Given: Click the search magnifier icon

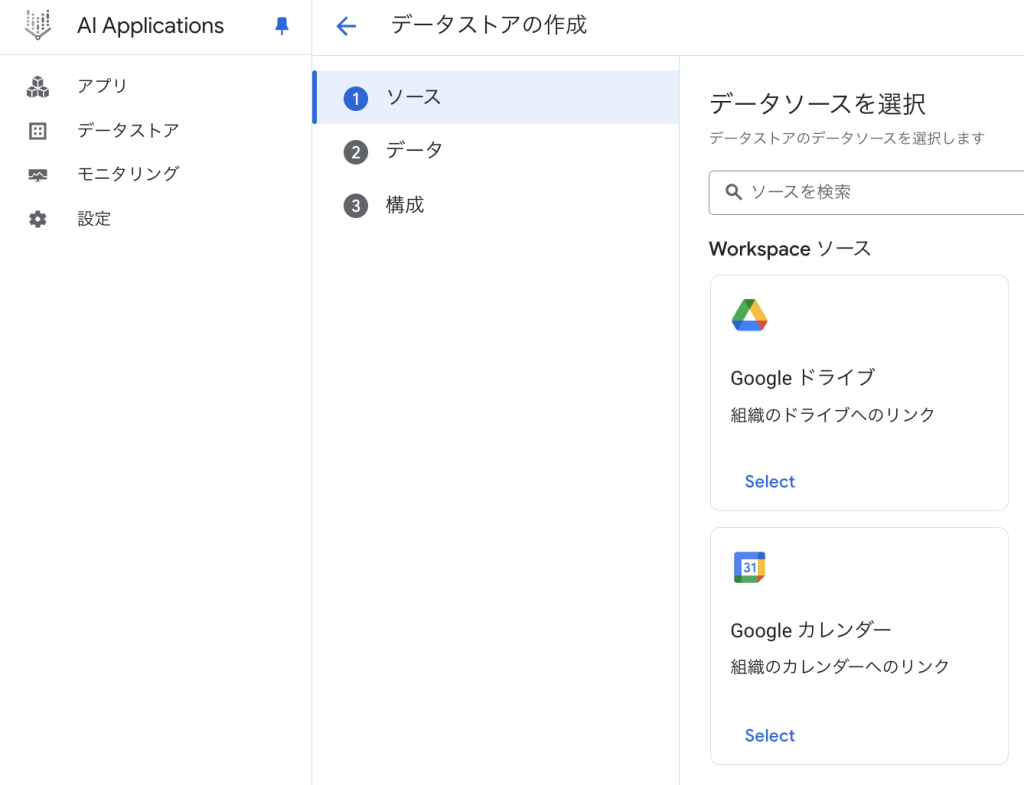Looking at the screenshot, I should (733, 192).
